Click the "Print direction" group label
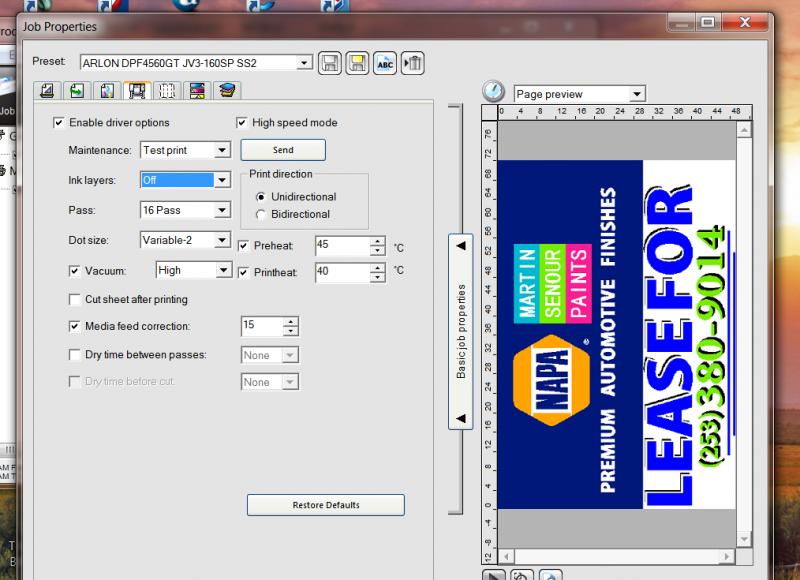 point(281,174)
